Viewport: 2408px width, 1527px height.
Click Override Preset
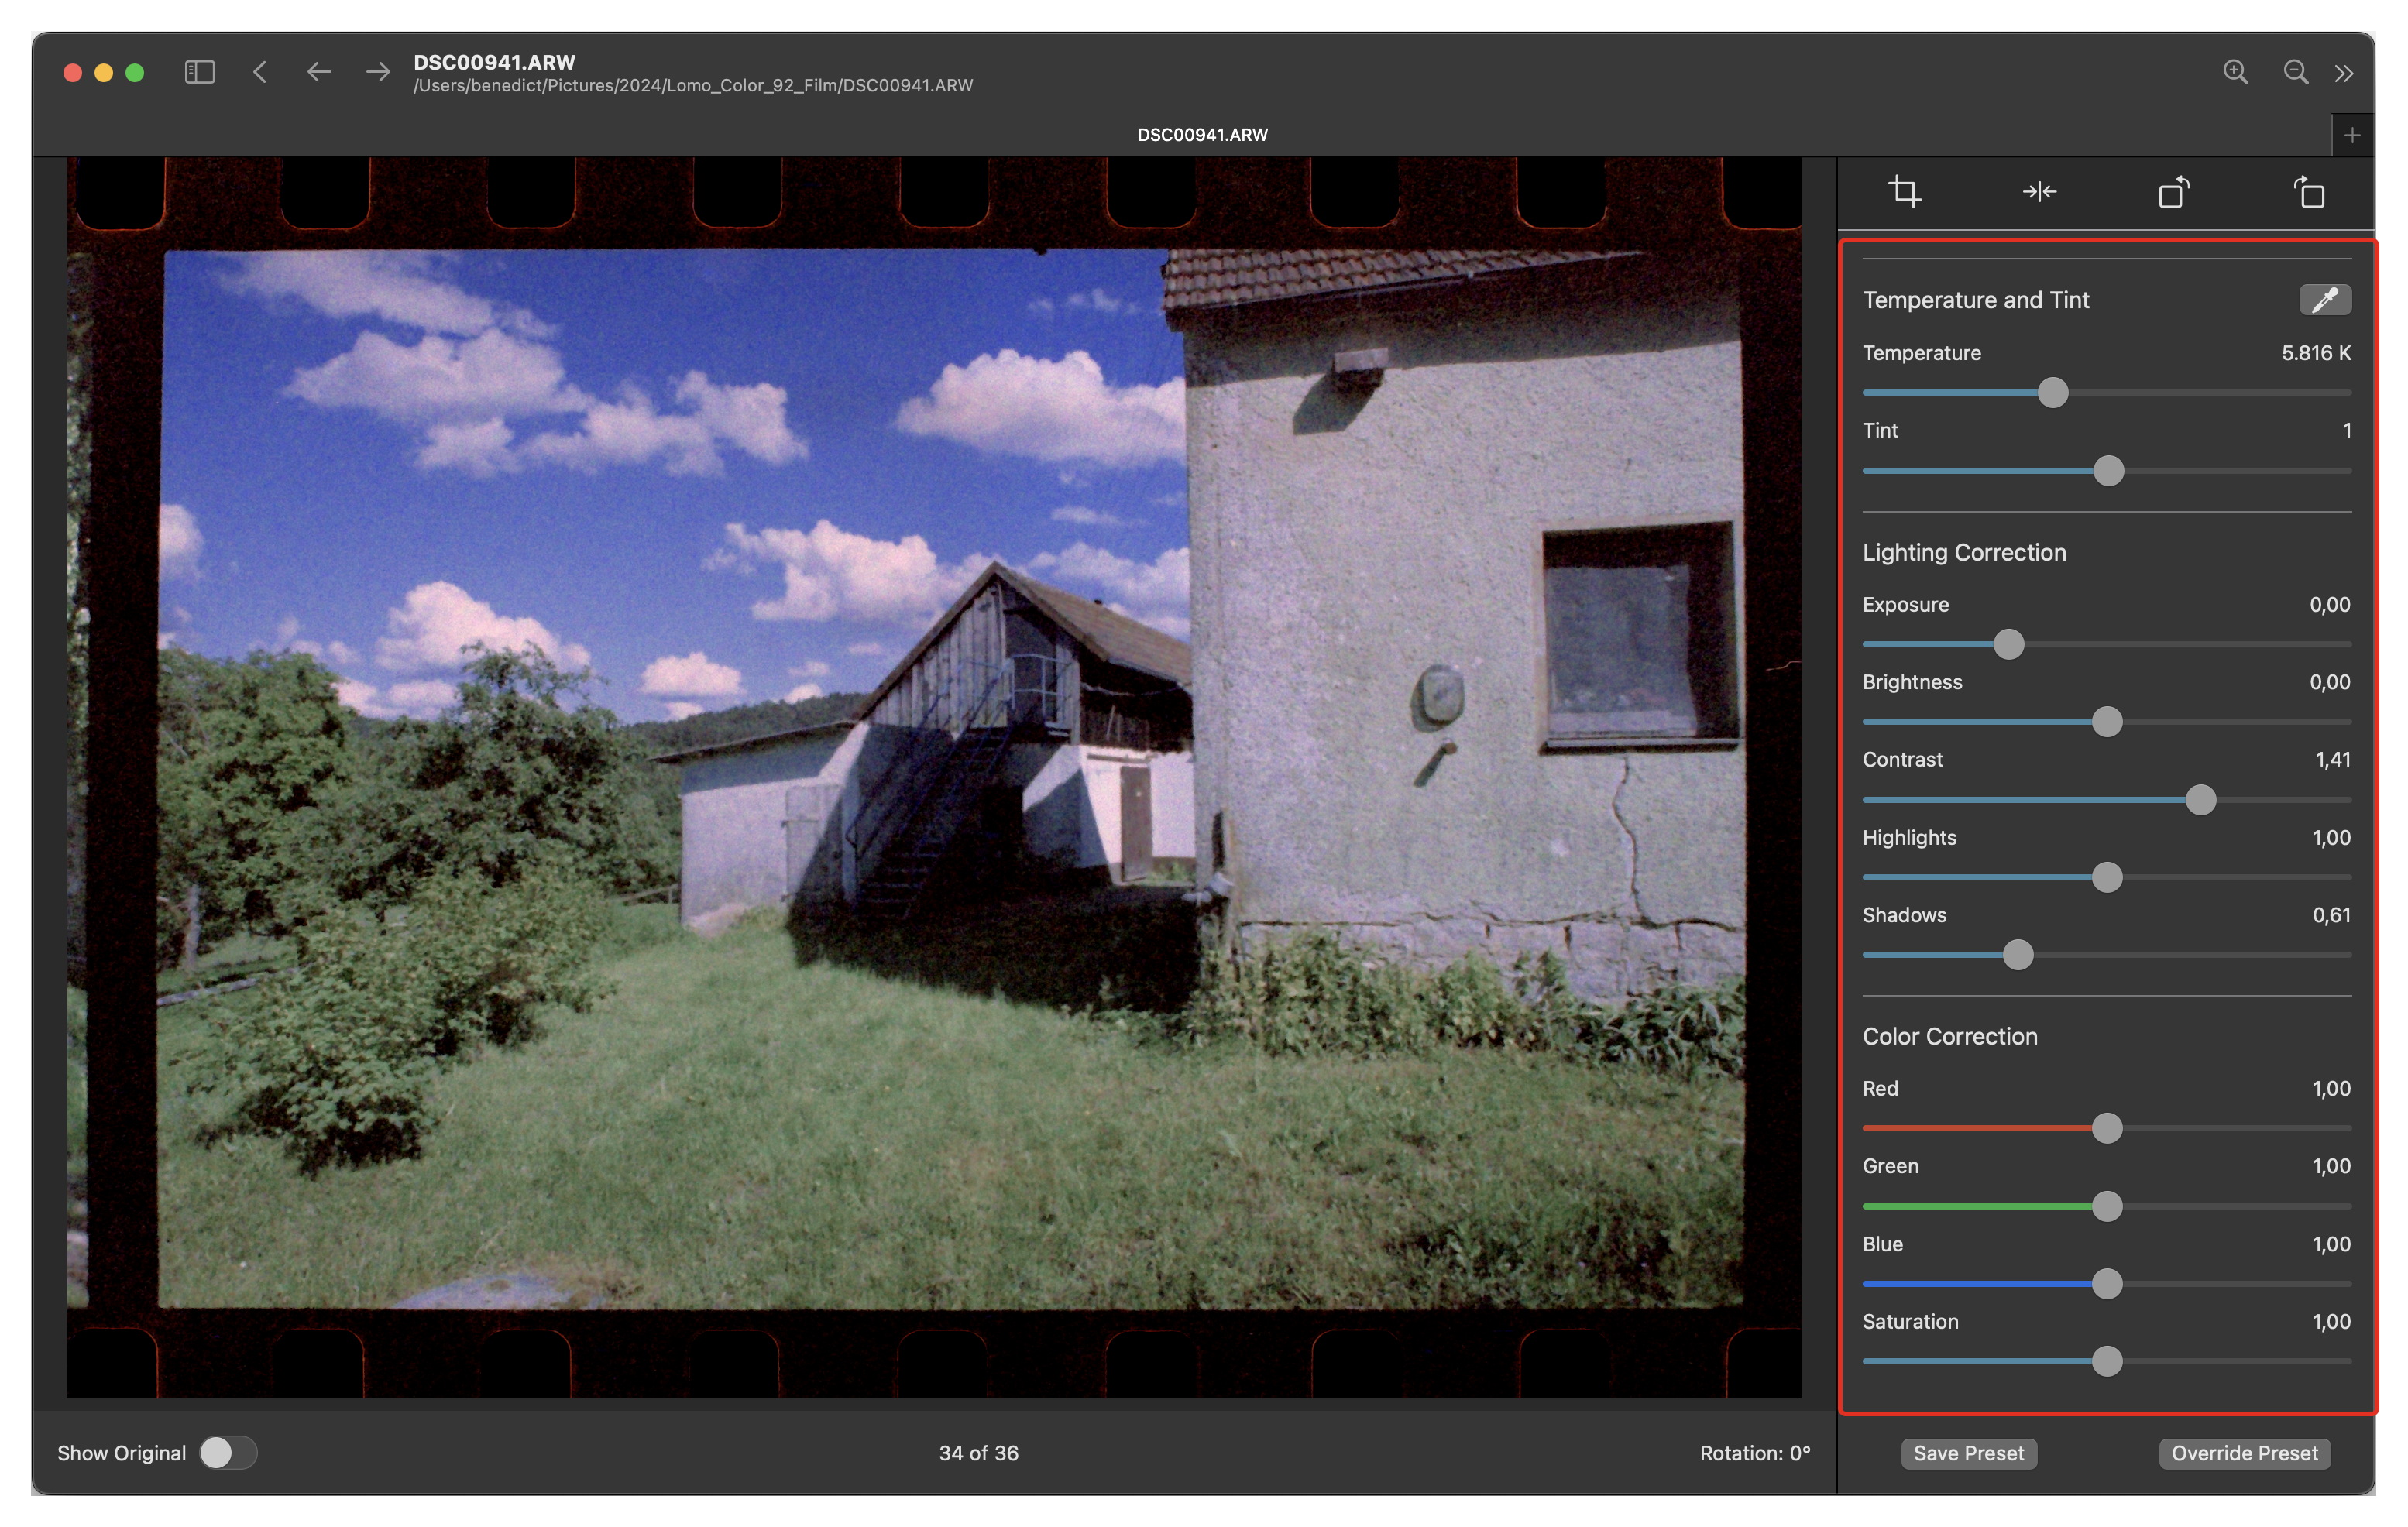tap(2244, 1453)
